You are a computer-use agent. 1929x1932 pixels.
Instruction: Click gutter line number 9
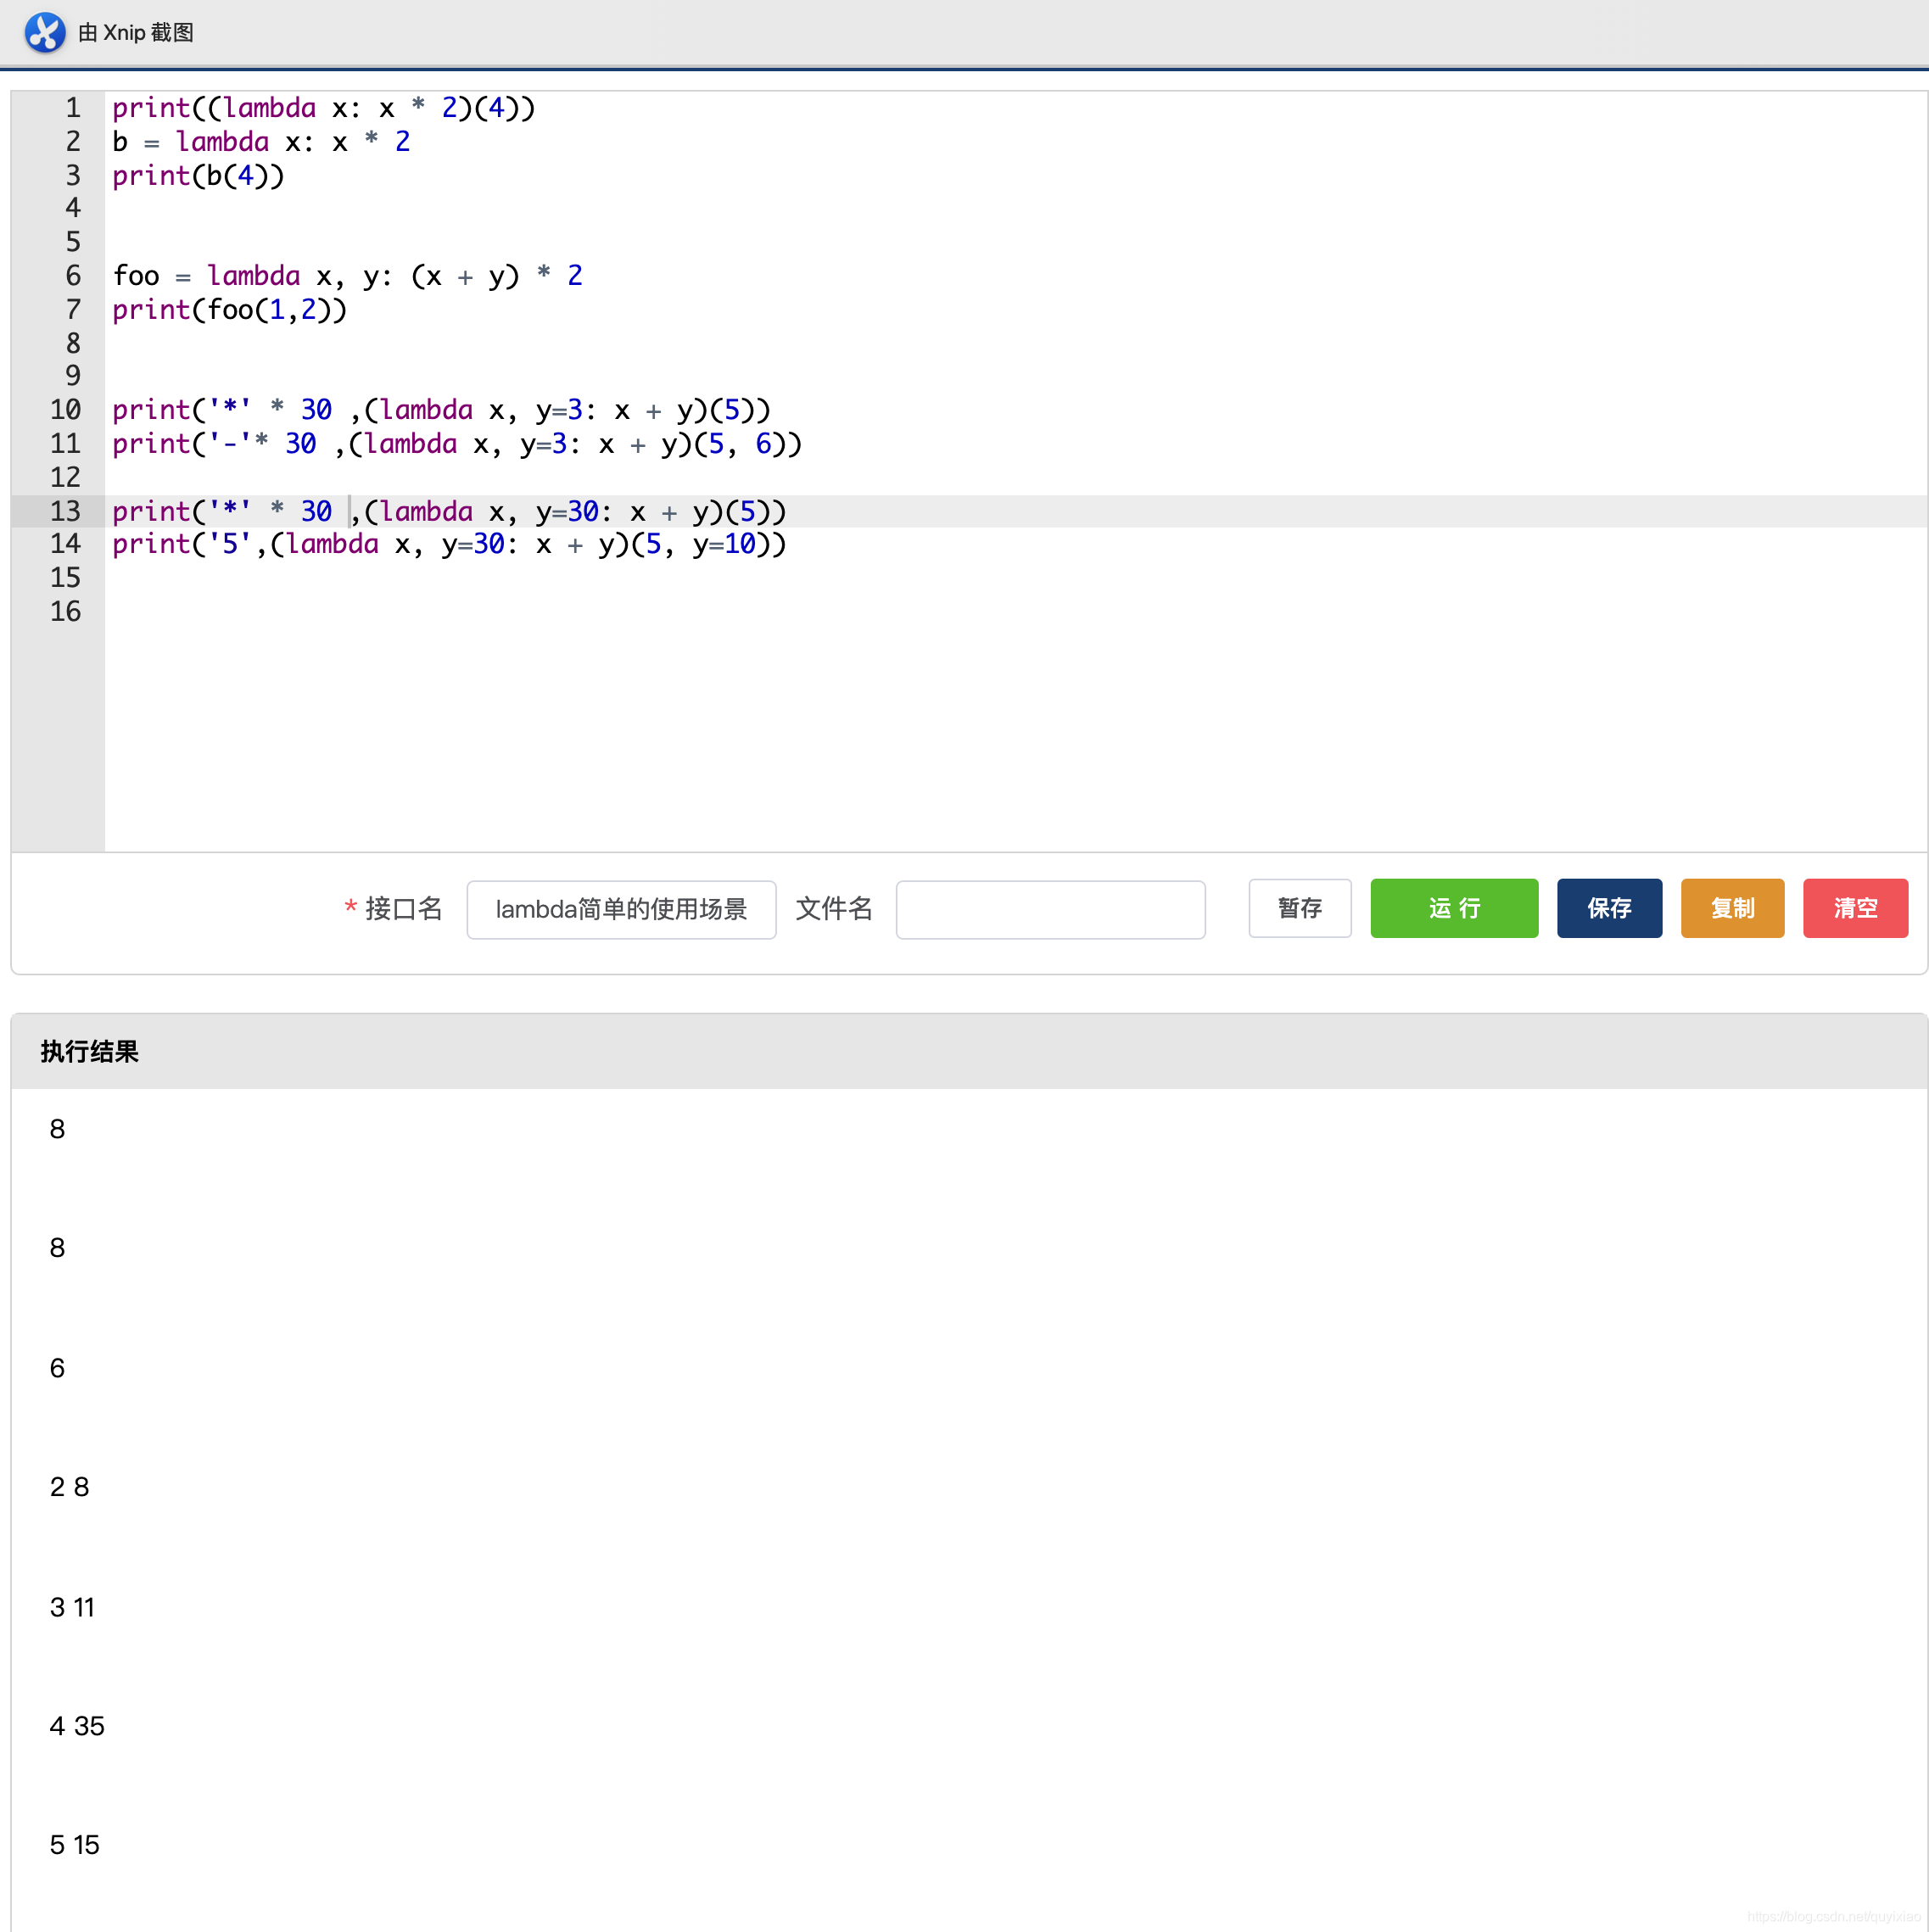pyautogui.click(x=73, y=376)
